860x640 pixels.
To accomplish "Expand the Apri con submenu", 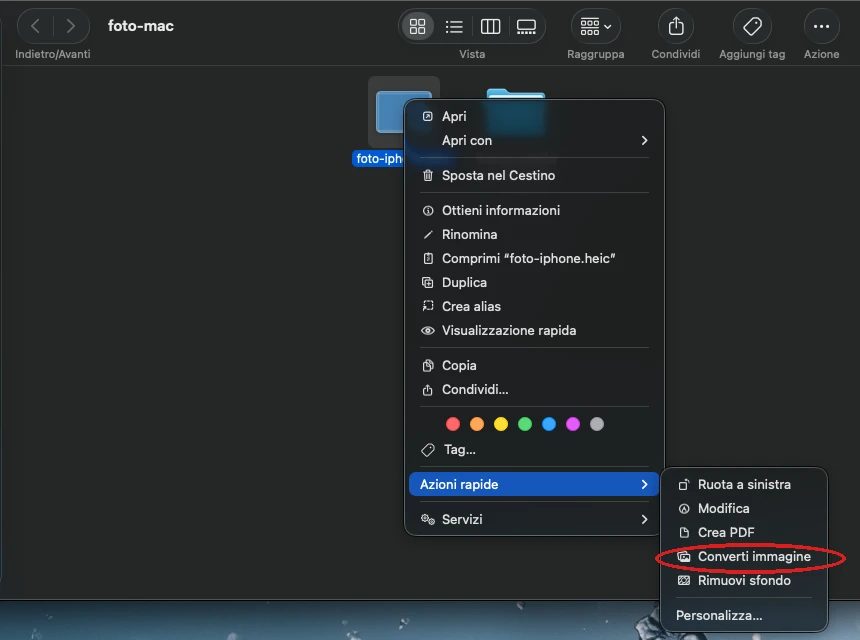I will 534,140.
